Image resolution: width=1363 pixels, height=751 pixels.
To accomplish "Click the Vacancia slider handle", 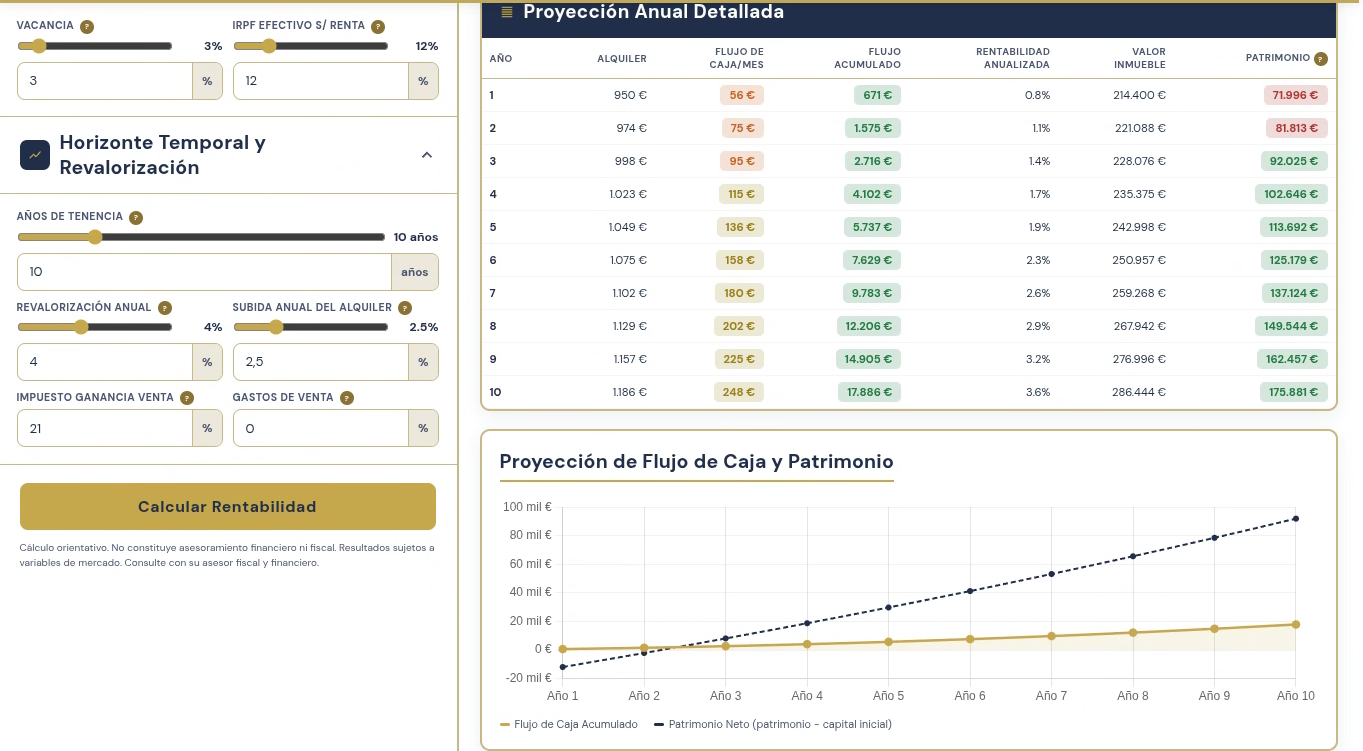I will (x=39, y=46).
